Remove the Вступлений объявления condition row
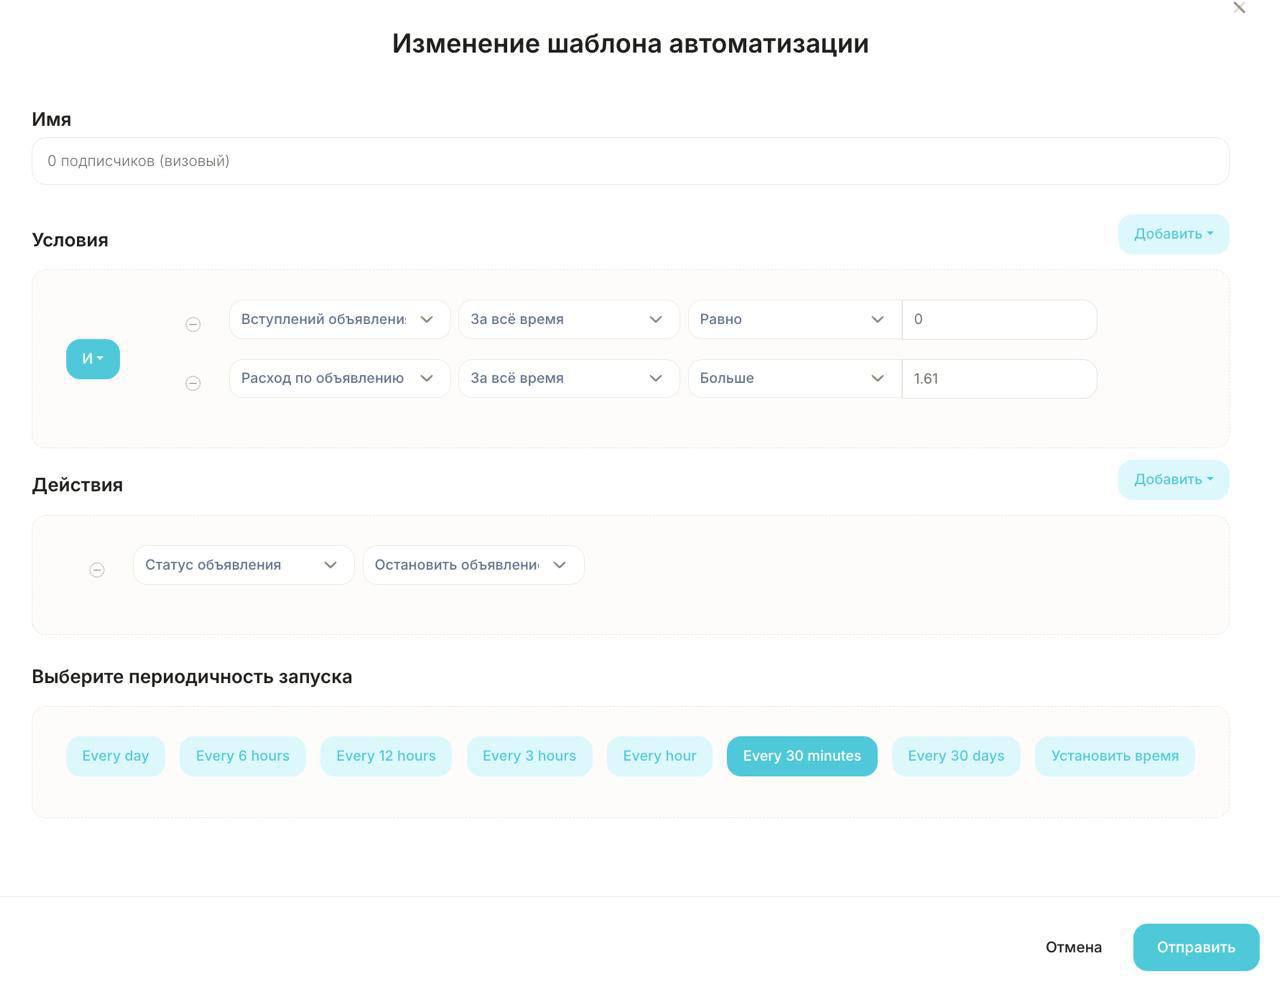1280x987 pixels. pos(193,324)
